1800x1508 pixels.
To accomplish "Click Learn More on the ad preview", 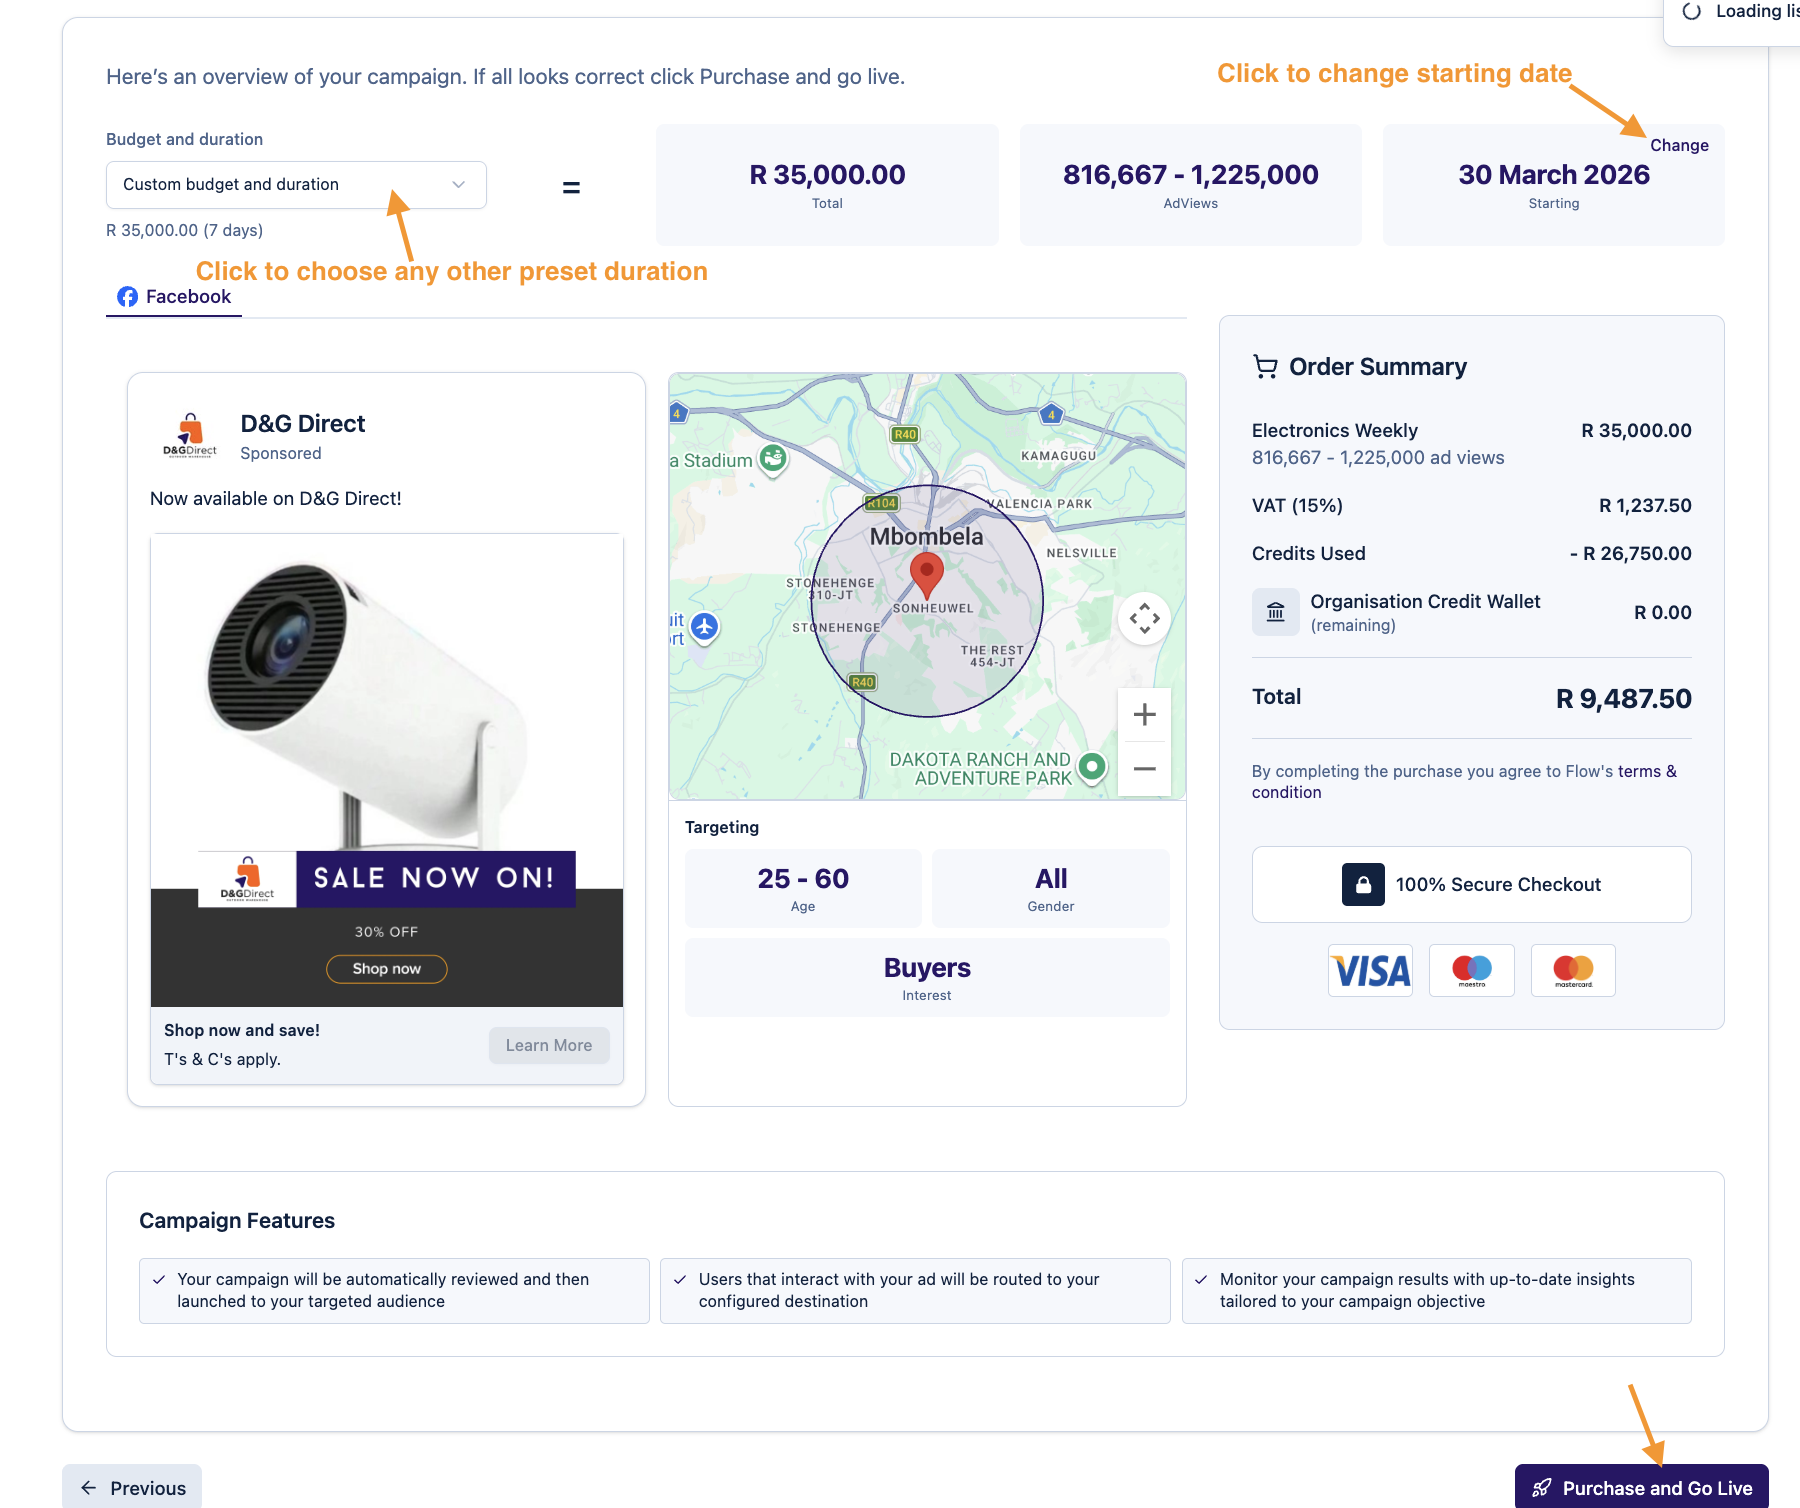I will point(548,1046).
